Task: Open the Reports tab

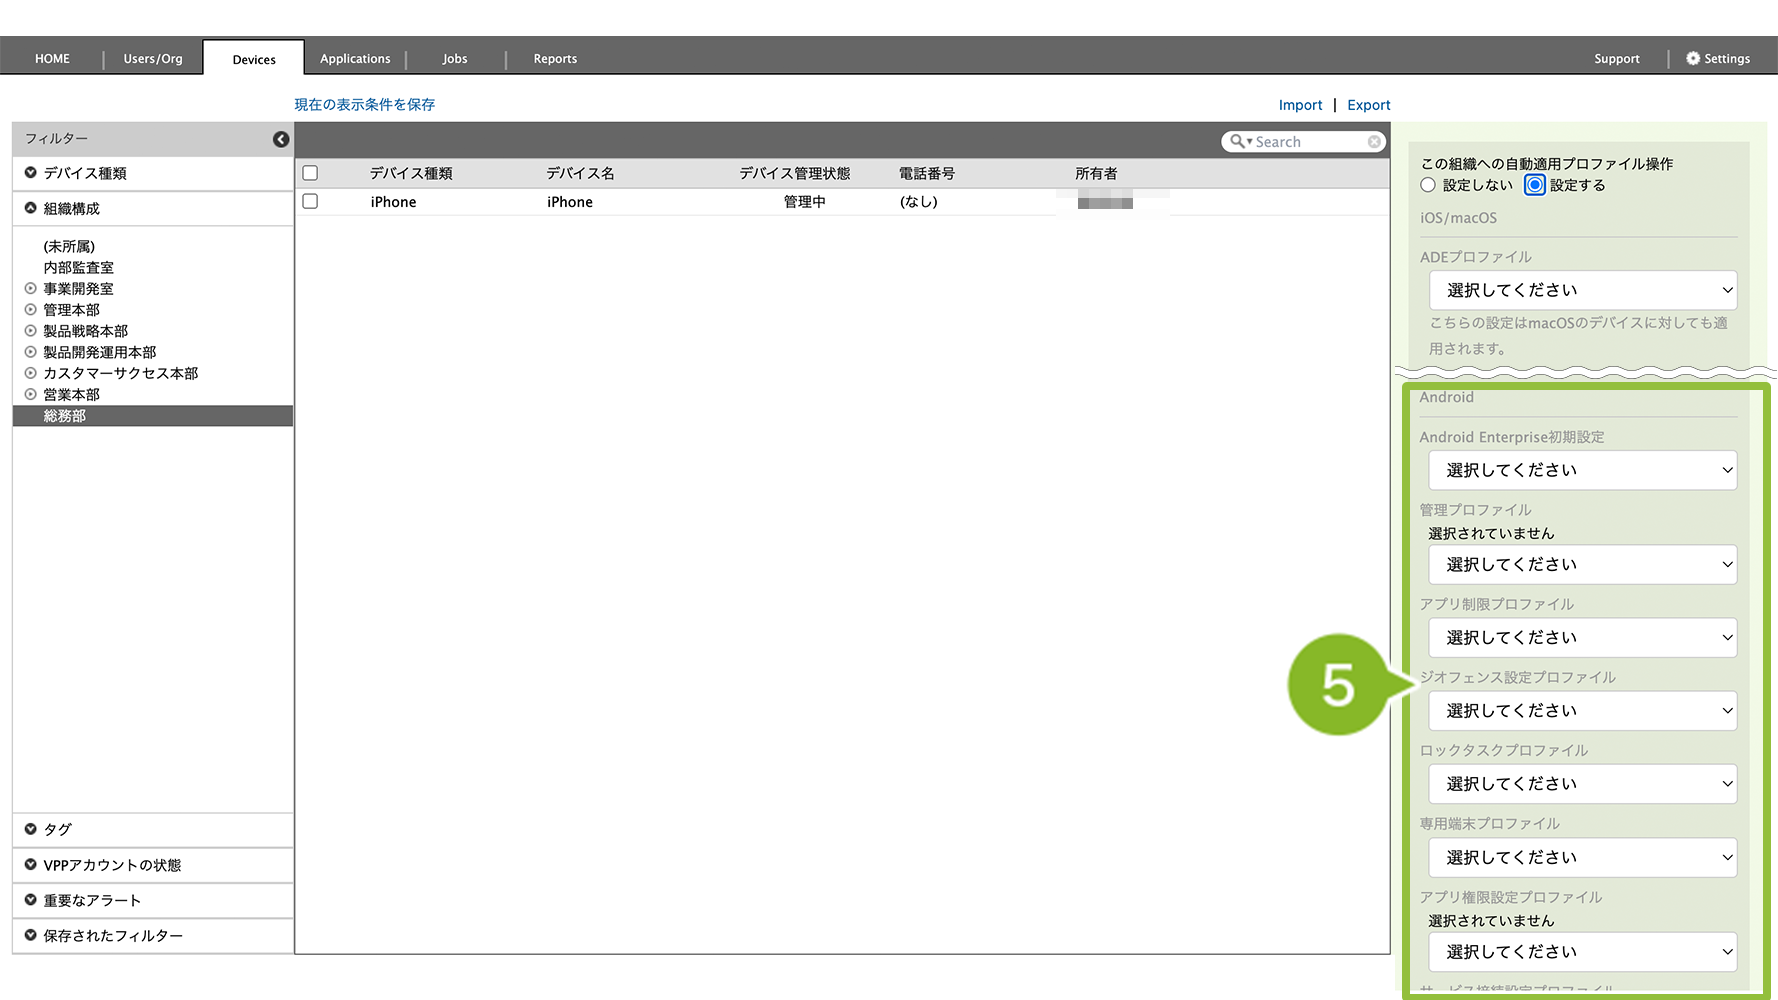Action: [x=555, y=59]
